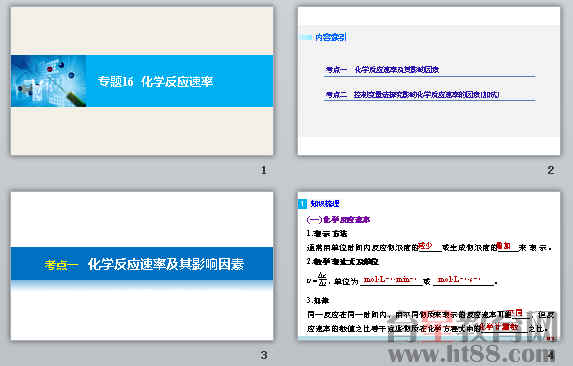Click the 化学反应速率及其影响因素 title on slide 3
The image size is (573, 366).
coord(166,264)
